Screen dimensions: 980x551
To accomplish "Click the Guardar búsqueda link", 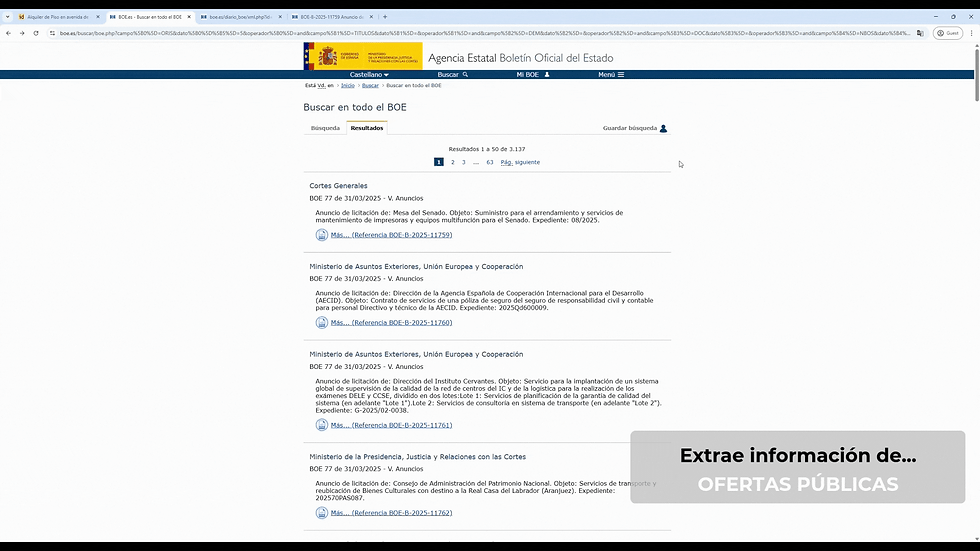I will pyautogui.click(x=629, y=128).
